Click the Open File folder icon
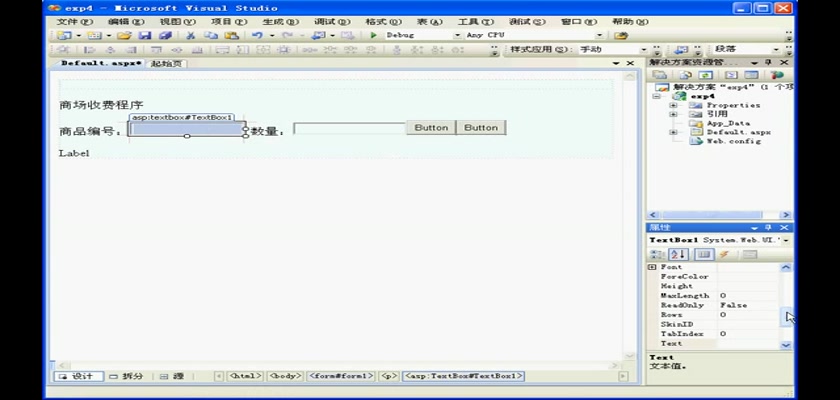 point(123,35)
